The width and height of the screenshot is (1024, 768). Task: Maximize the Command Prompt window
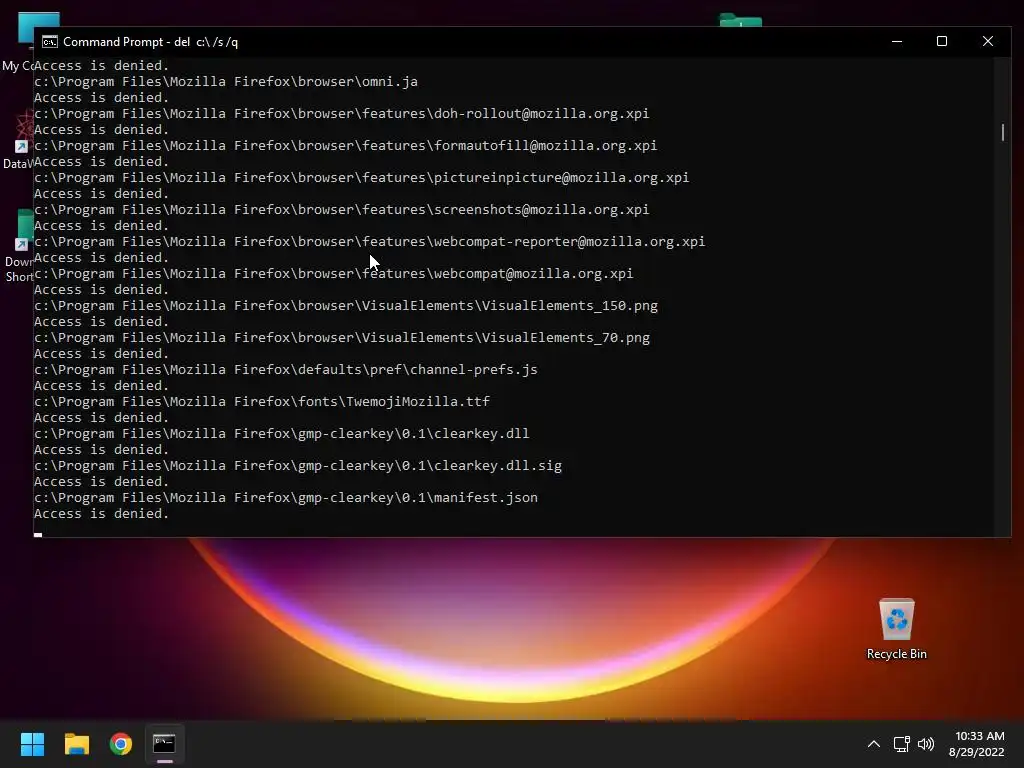click(942, 41)
